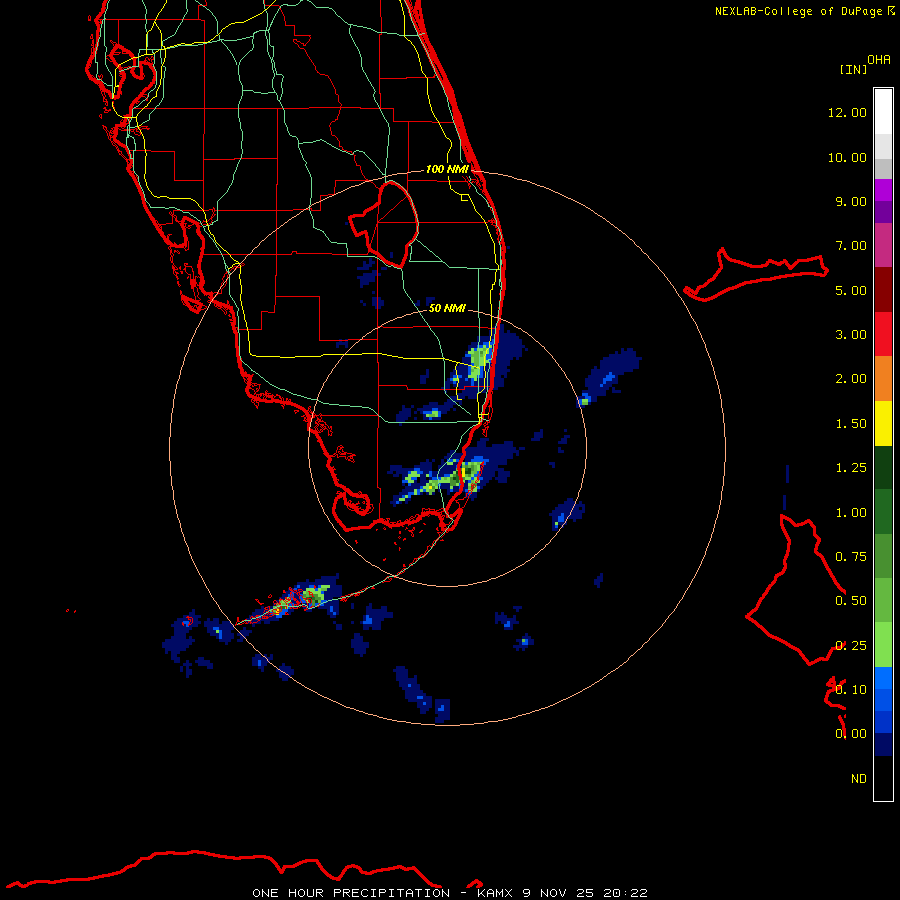Click the 1.00 legend value

(x=851, y=513)
